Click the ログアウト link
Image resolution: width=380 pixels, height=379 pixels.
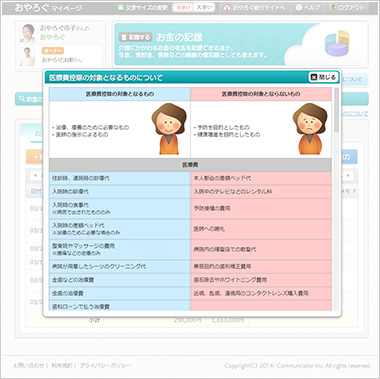click(x=351, y=8)
